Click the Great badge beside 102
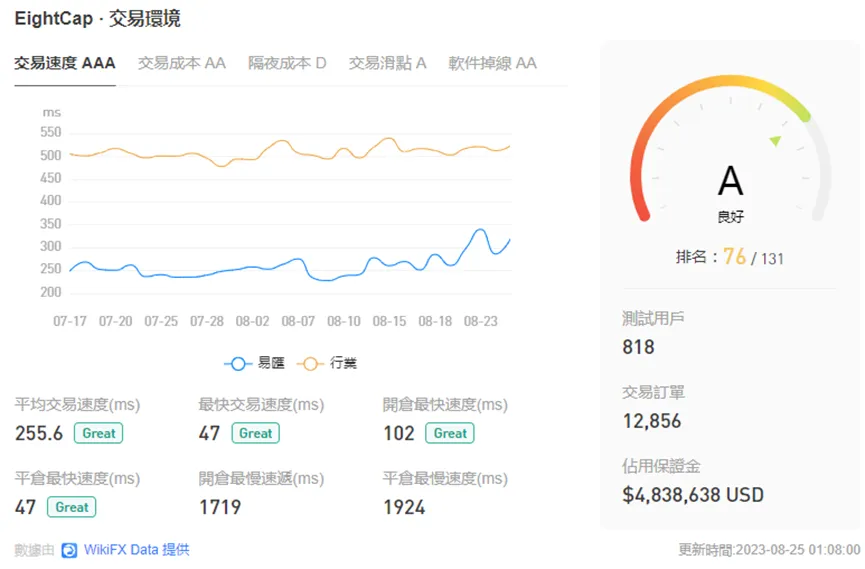This screenshot has width=865, height=569. (x=450, y=433)
